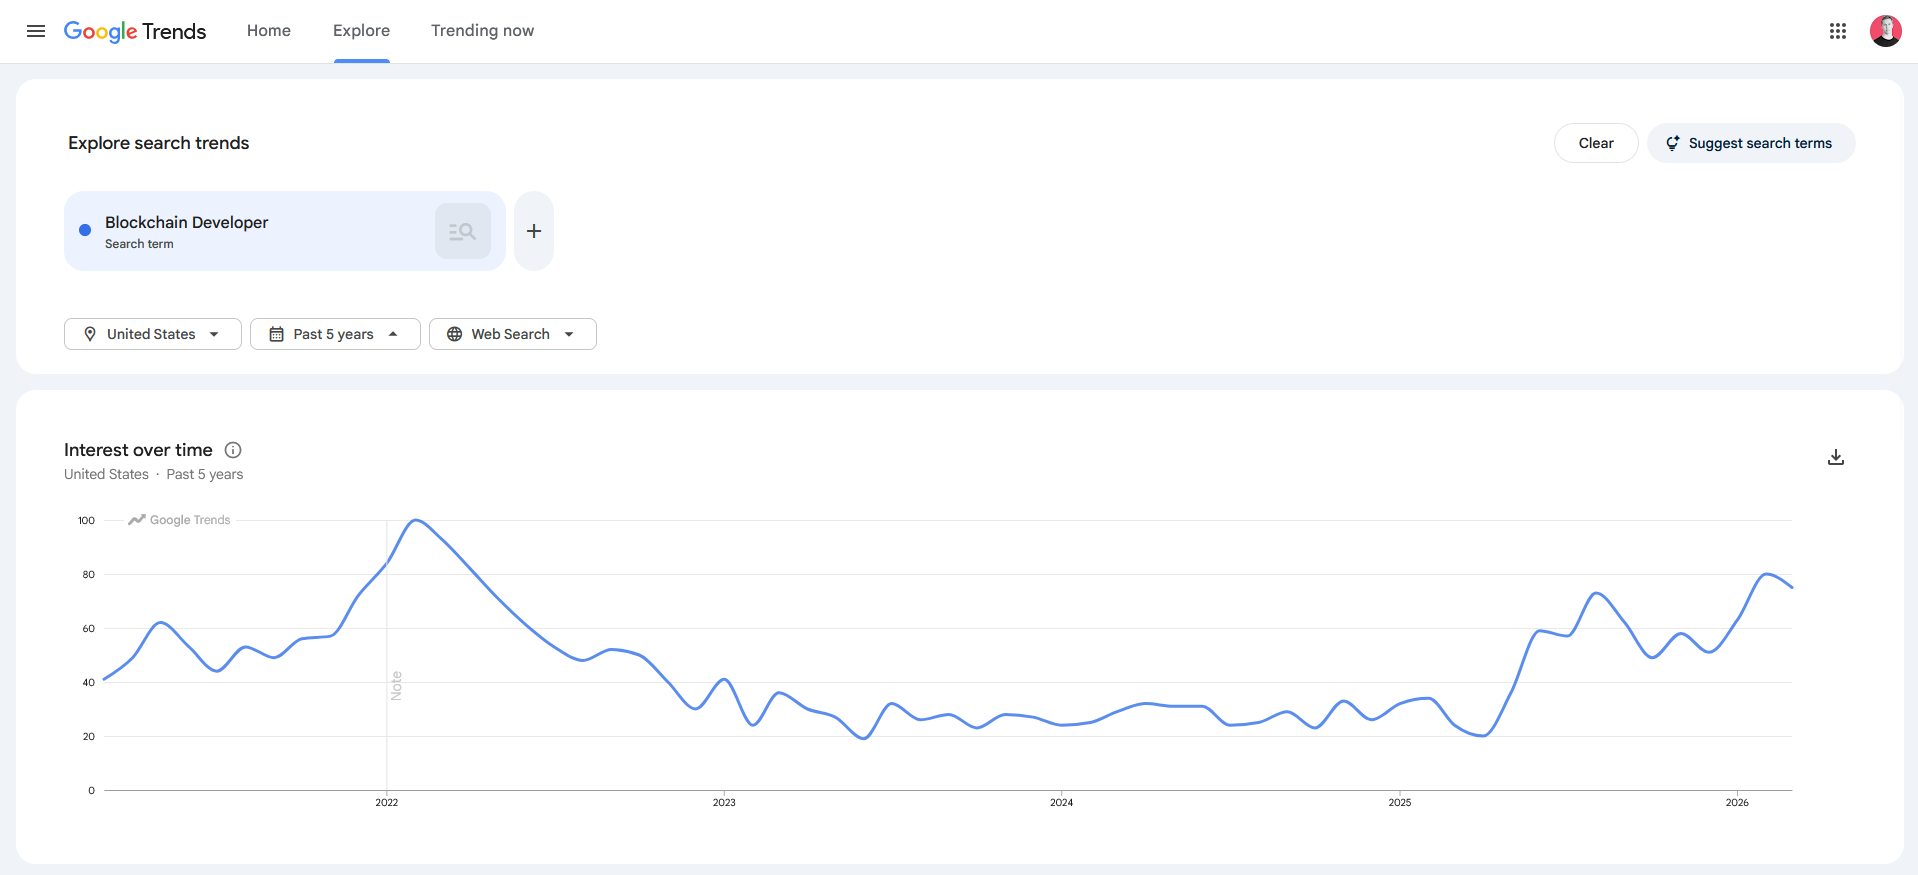Screen dimensions: 1918x875
Task: Click the blue dot of Blockchain Developer term
Action: (85, 230)
